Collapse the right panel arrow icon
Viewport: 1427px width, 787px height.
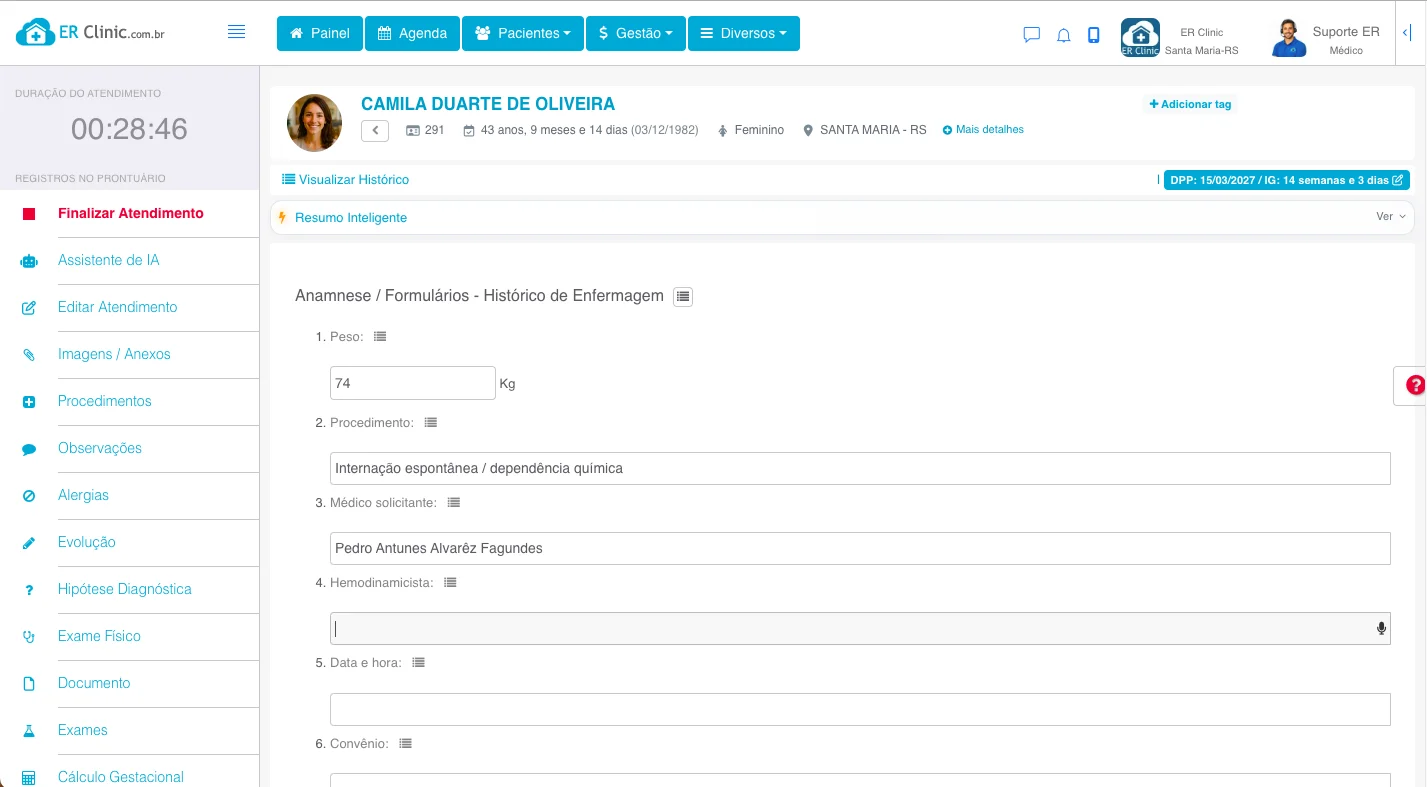coord(1408,33)
